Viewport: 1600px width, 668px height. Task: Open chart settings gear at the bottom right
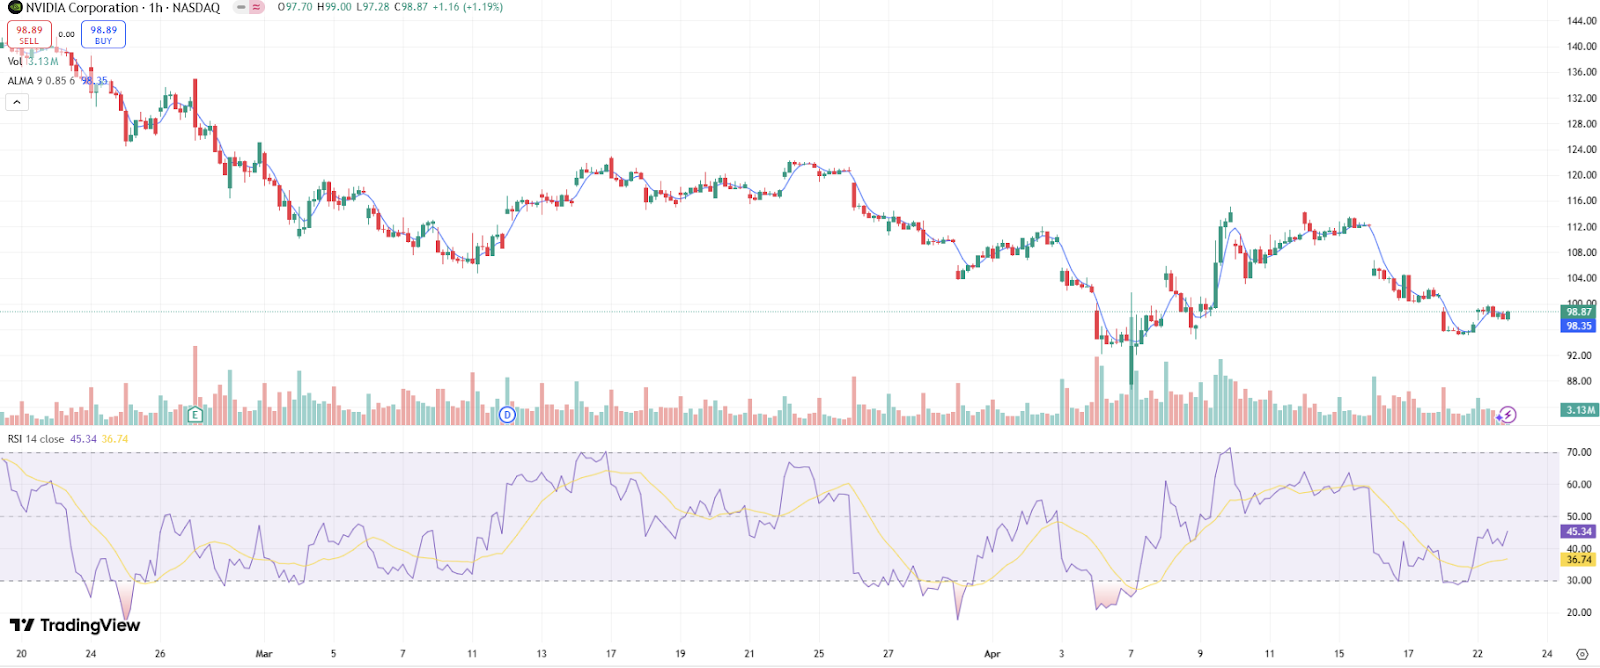tap(1582, 654)
